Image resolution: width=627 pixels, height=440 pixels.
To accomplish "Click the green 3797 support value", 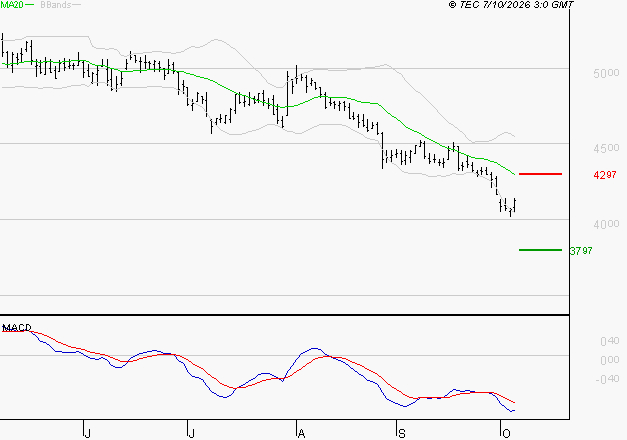I will (581, 251).
